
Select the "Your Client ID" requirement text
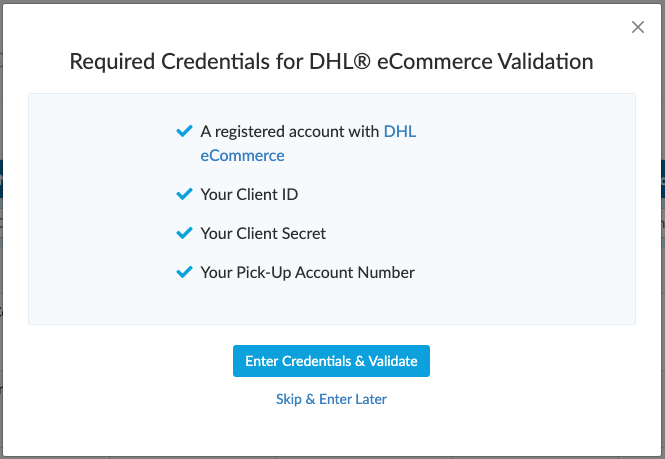click(249, 194)
